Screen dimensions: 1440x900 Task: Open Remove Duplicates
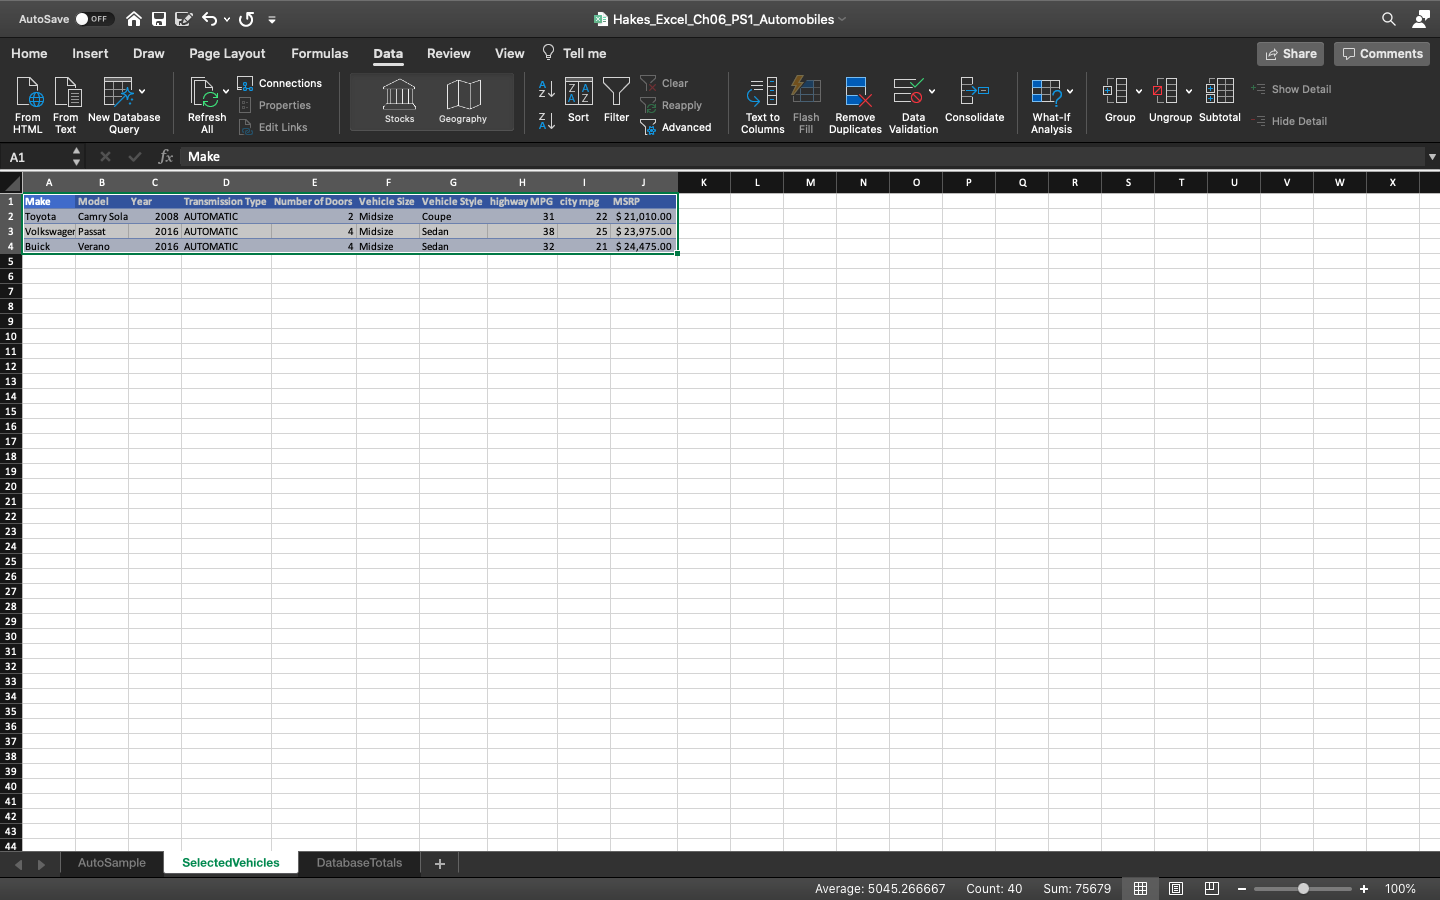tap(855, 104)
